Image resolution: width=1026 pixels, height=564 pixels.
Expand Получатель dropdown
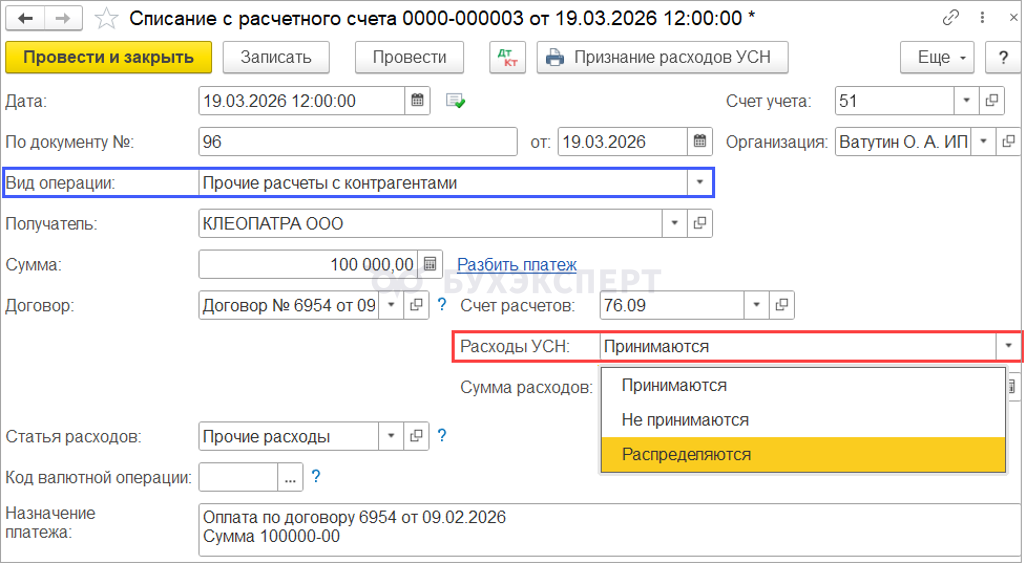point(675,223)
